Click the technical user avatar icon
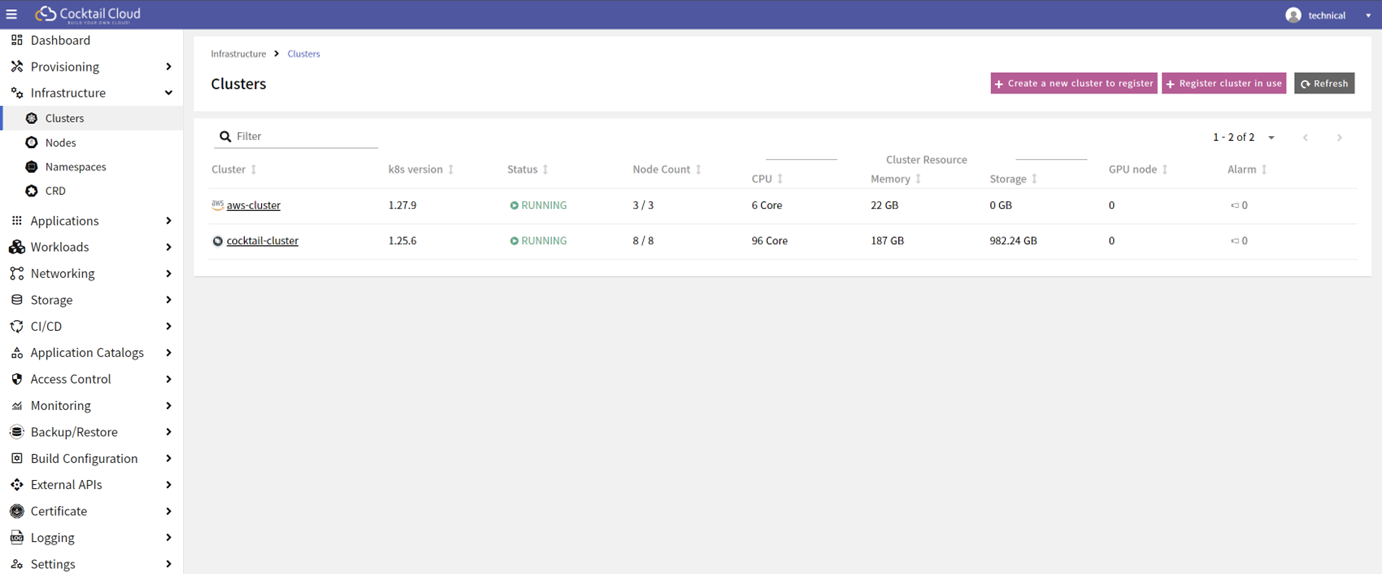This screenshot has width=1382, height=582. (x=1293, y=15)
